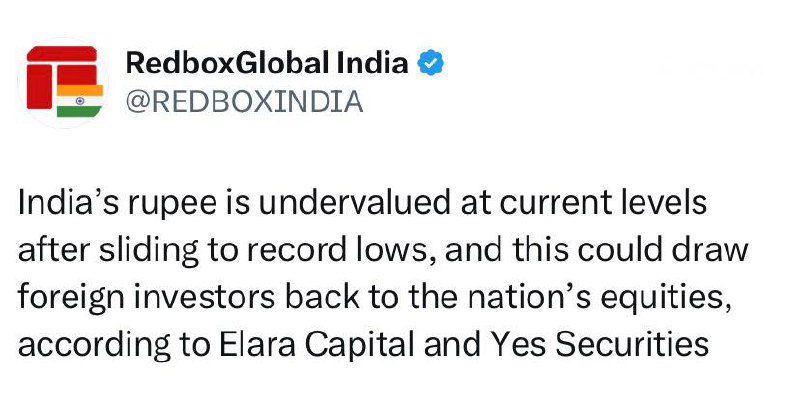Visit the @REDBOXINDIA handle
800x405 pixels.
tap(244, 102)
